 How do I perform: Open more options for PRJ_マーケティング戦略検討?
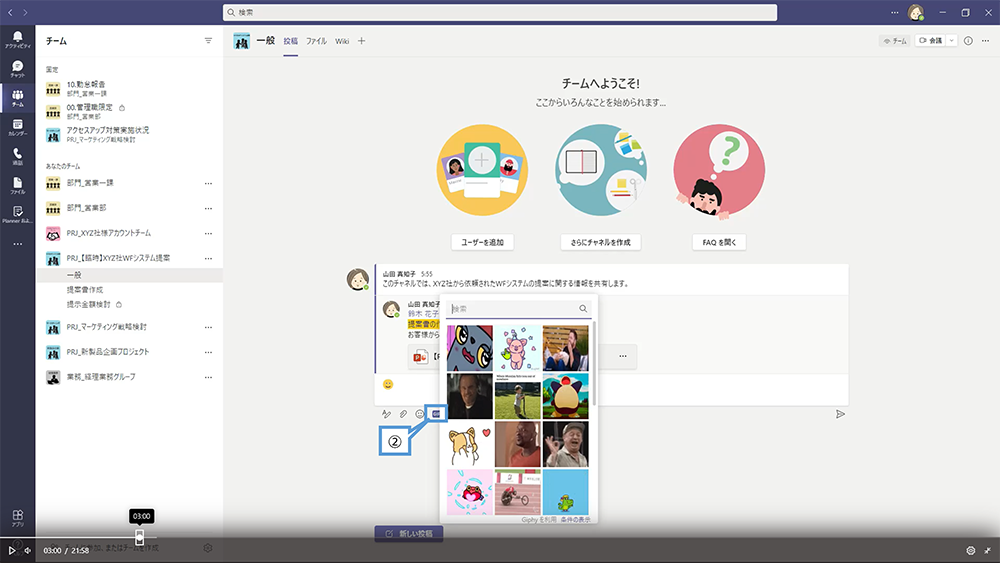(x=208, y=327)
